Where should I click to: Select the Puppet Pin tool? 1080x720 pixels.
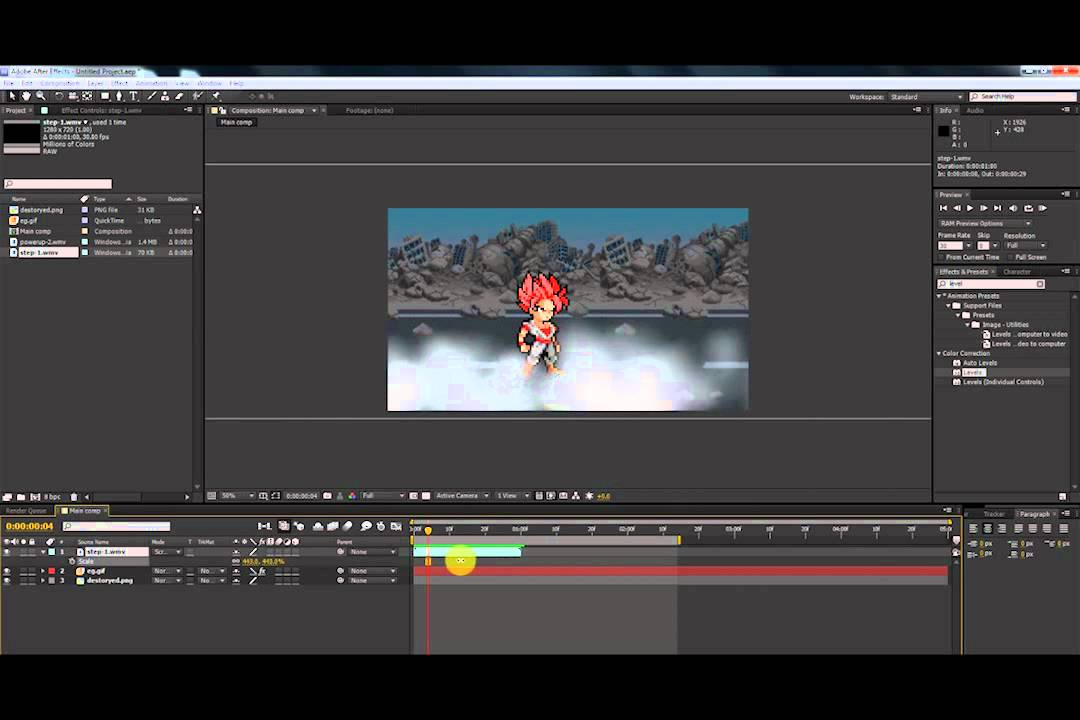click(x=216, y=96)
